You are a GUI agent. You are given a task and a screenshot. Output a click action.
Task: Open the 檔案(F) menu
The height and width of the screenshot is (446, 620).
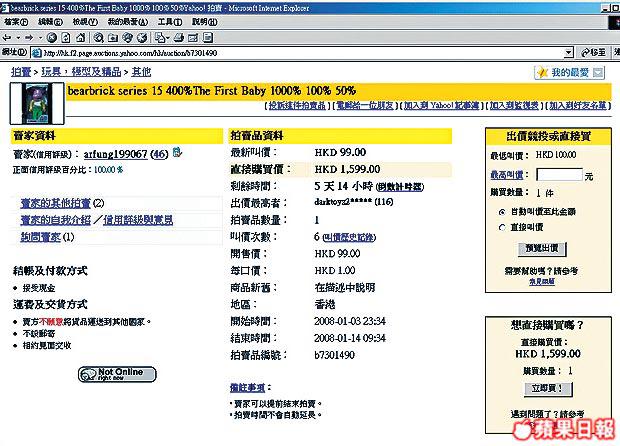(x=16, y=22)
